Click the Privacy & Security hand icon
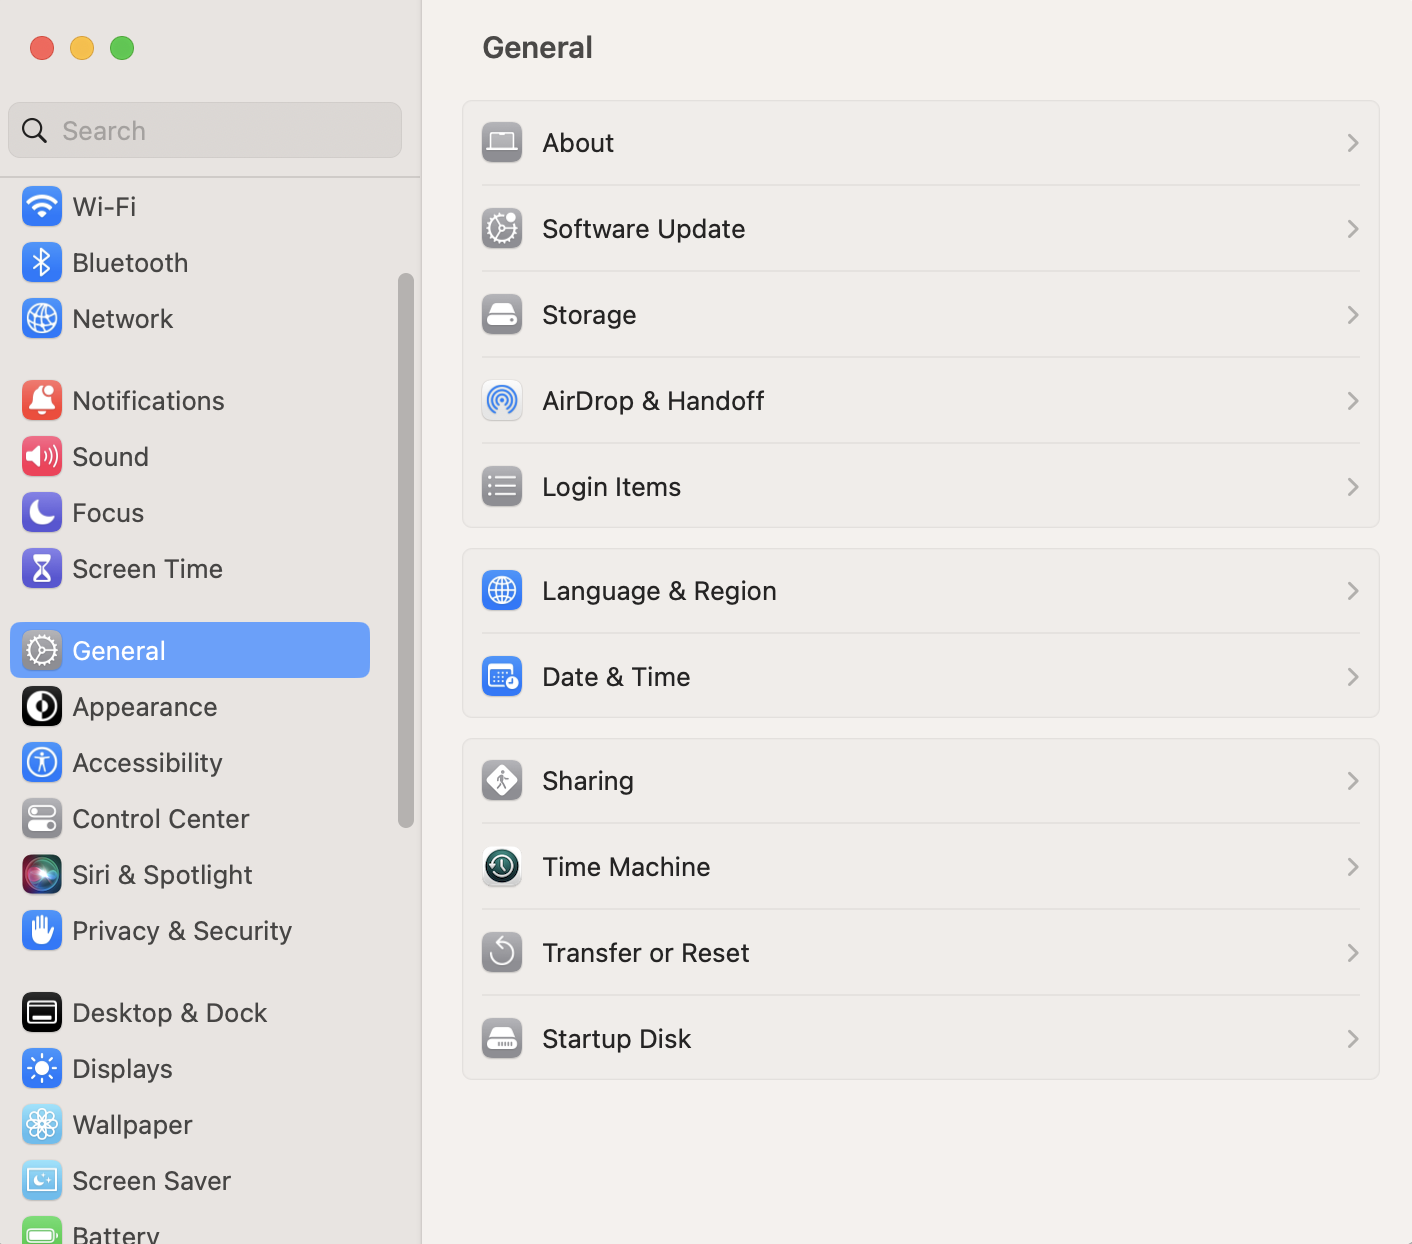 click(x=41, y=930)
